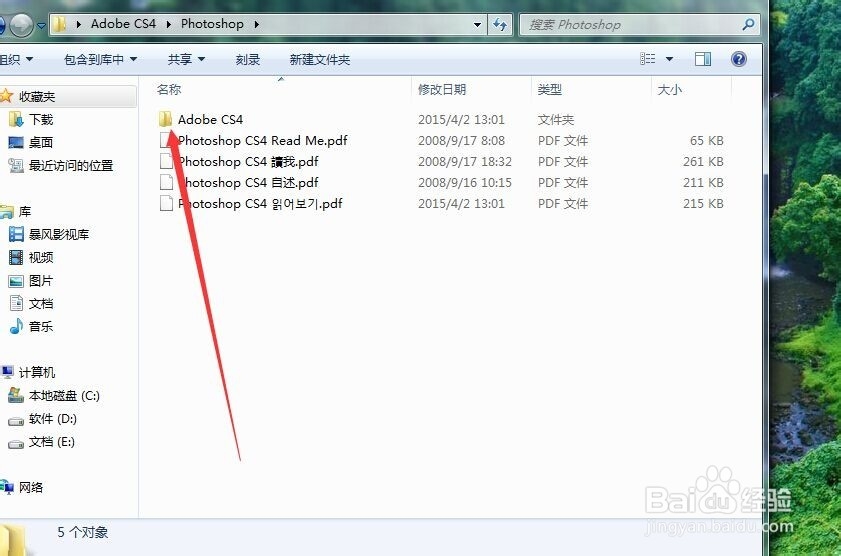
Task: Expand breadcrumb arrow before Adobe CS4
Action: 79,24
